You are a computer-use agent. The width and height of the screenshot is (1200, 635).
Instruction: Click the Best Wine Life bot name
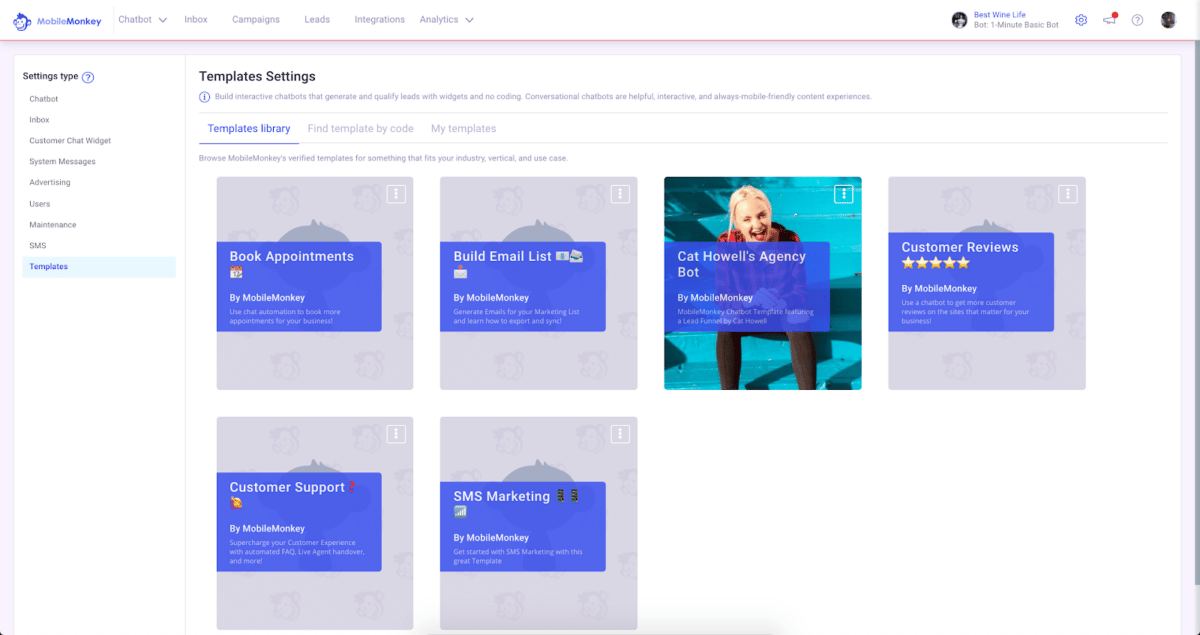coord(998,15)
